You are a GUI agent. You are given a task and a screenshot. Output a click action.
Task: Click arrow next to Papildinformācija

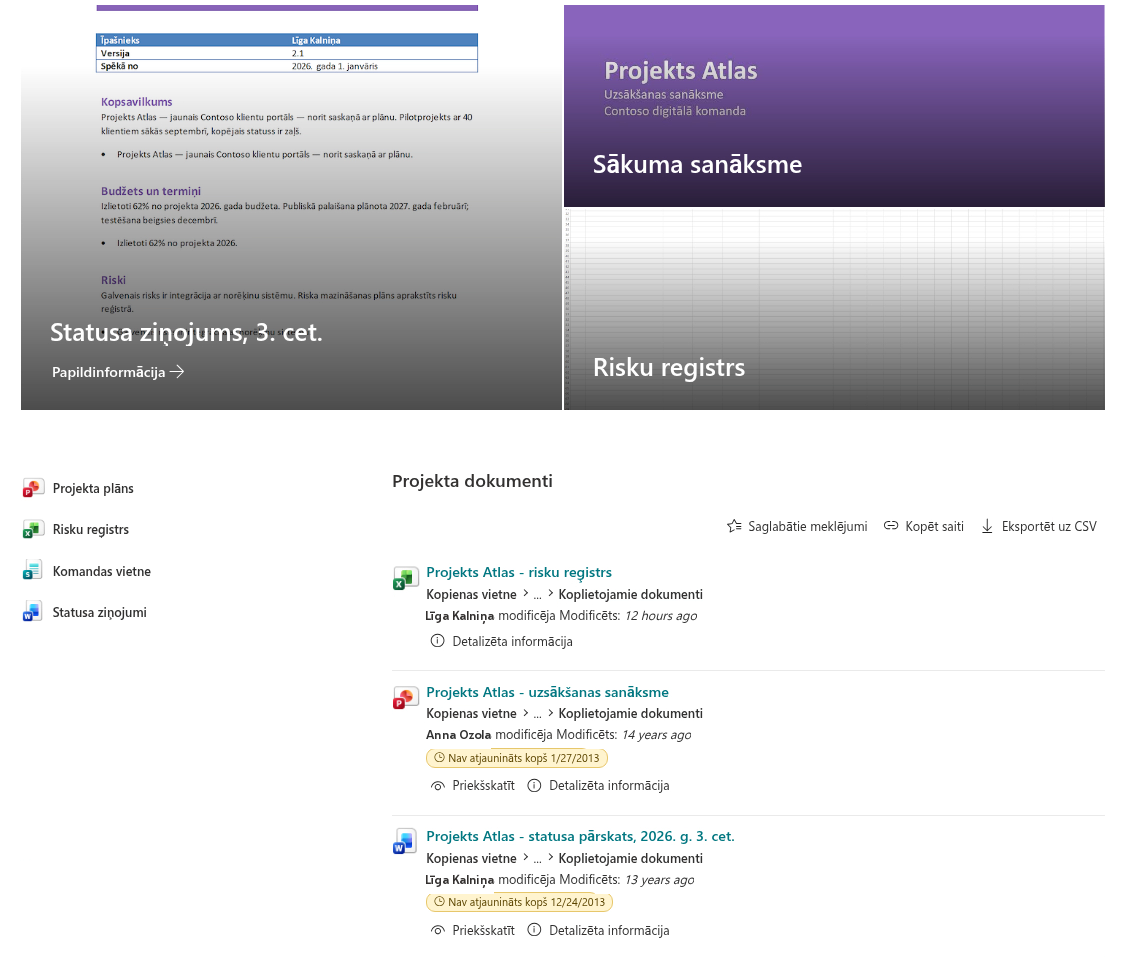click(177, 372)
